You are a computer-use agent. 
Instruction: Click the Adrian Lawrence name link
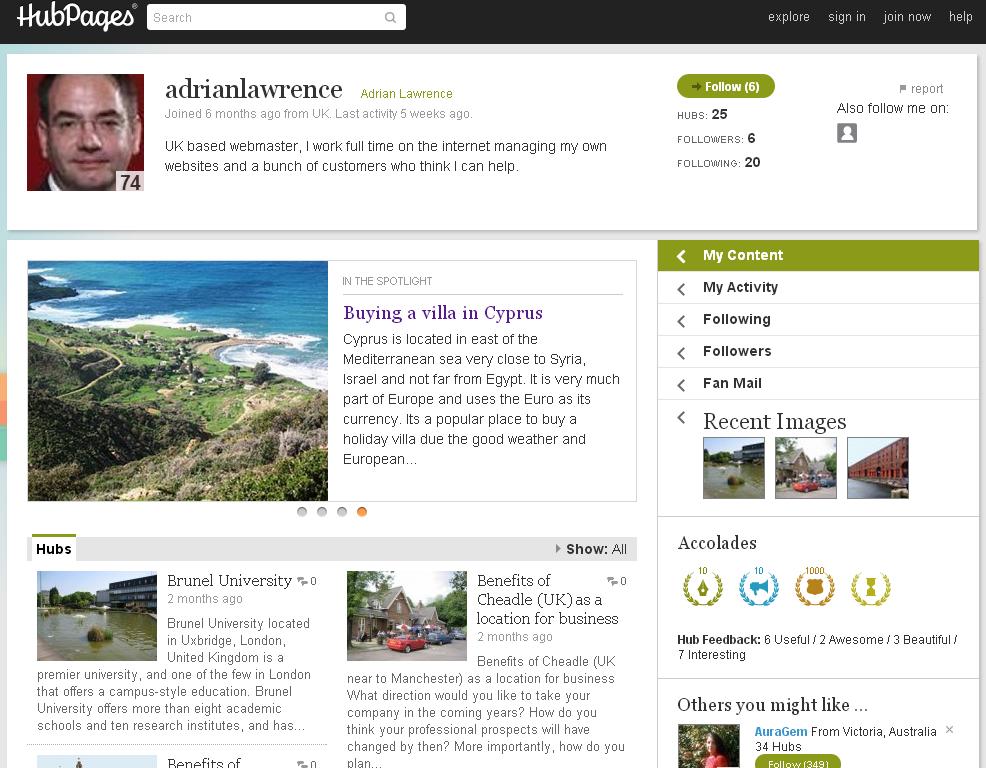(406, 94)
